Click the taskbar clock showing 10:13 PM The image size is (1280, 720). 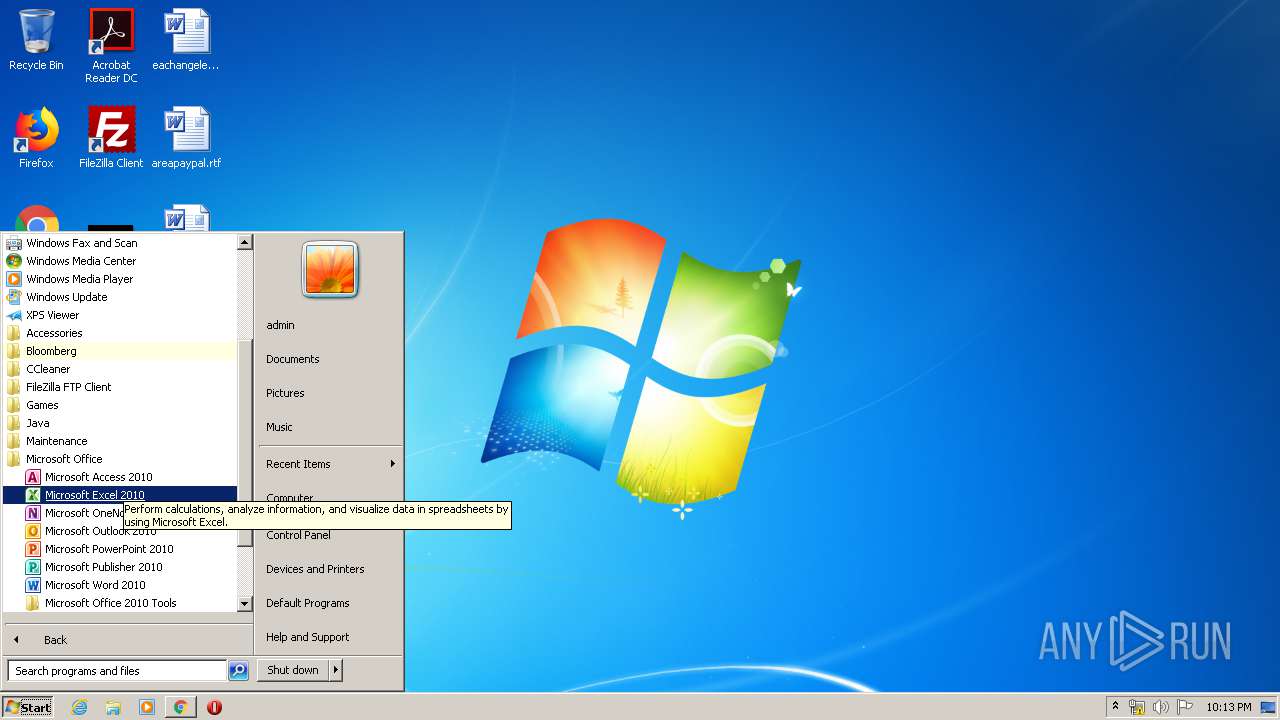click(1228, 707)
